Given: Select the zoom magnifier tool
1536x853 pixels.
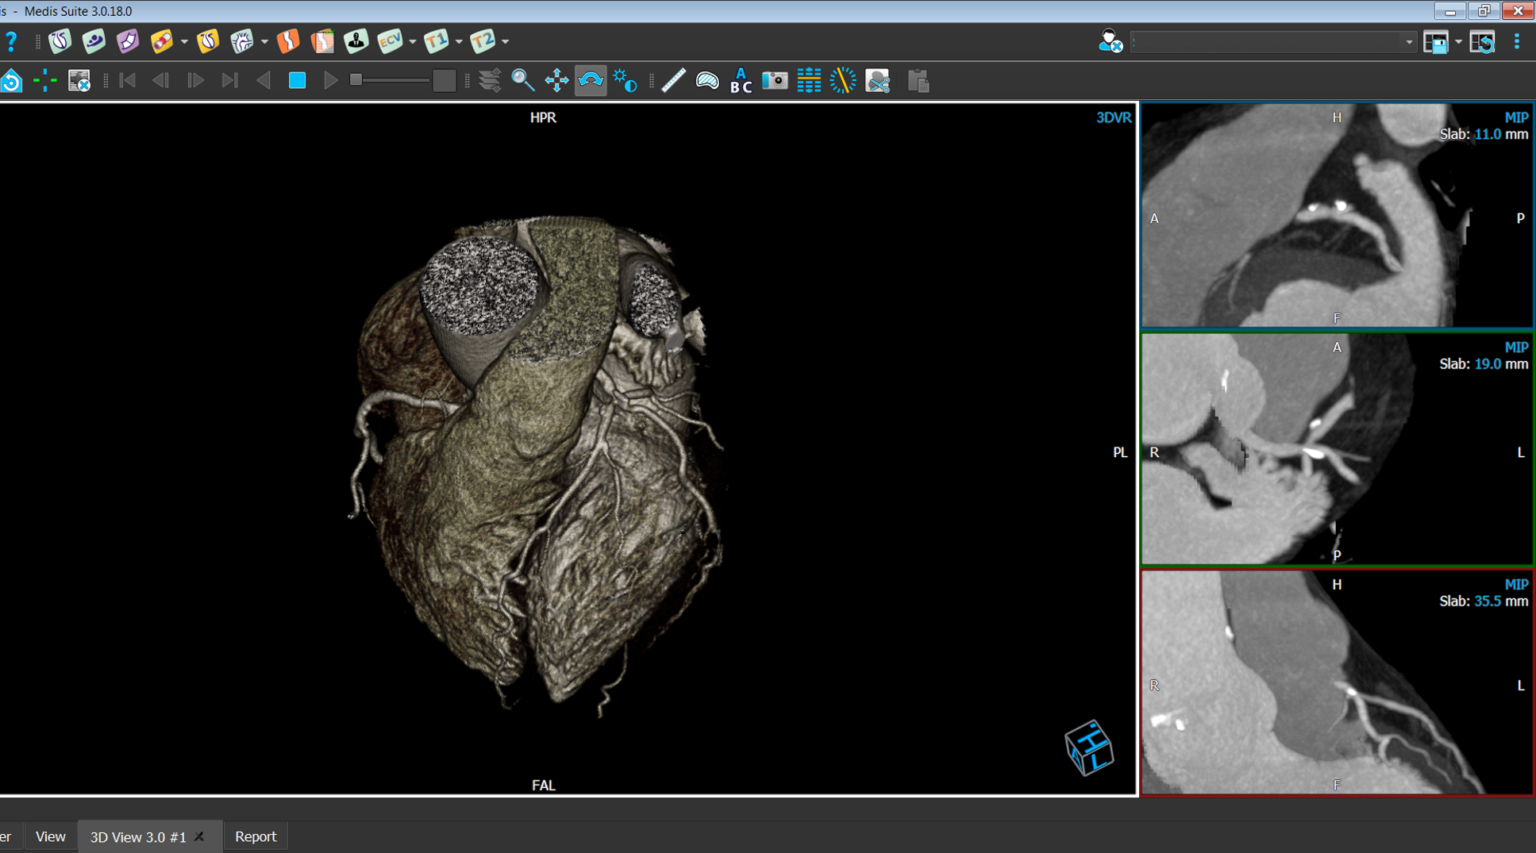Looking at the screenshot, I should click(x=523, y=81).
